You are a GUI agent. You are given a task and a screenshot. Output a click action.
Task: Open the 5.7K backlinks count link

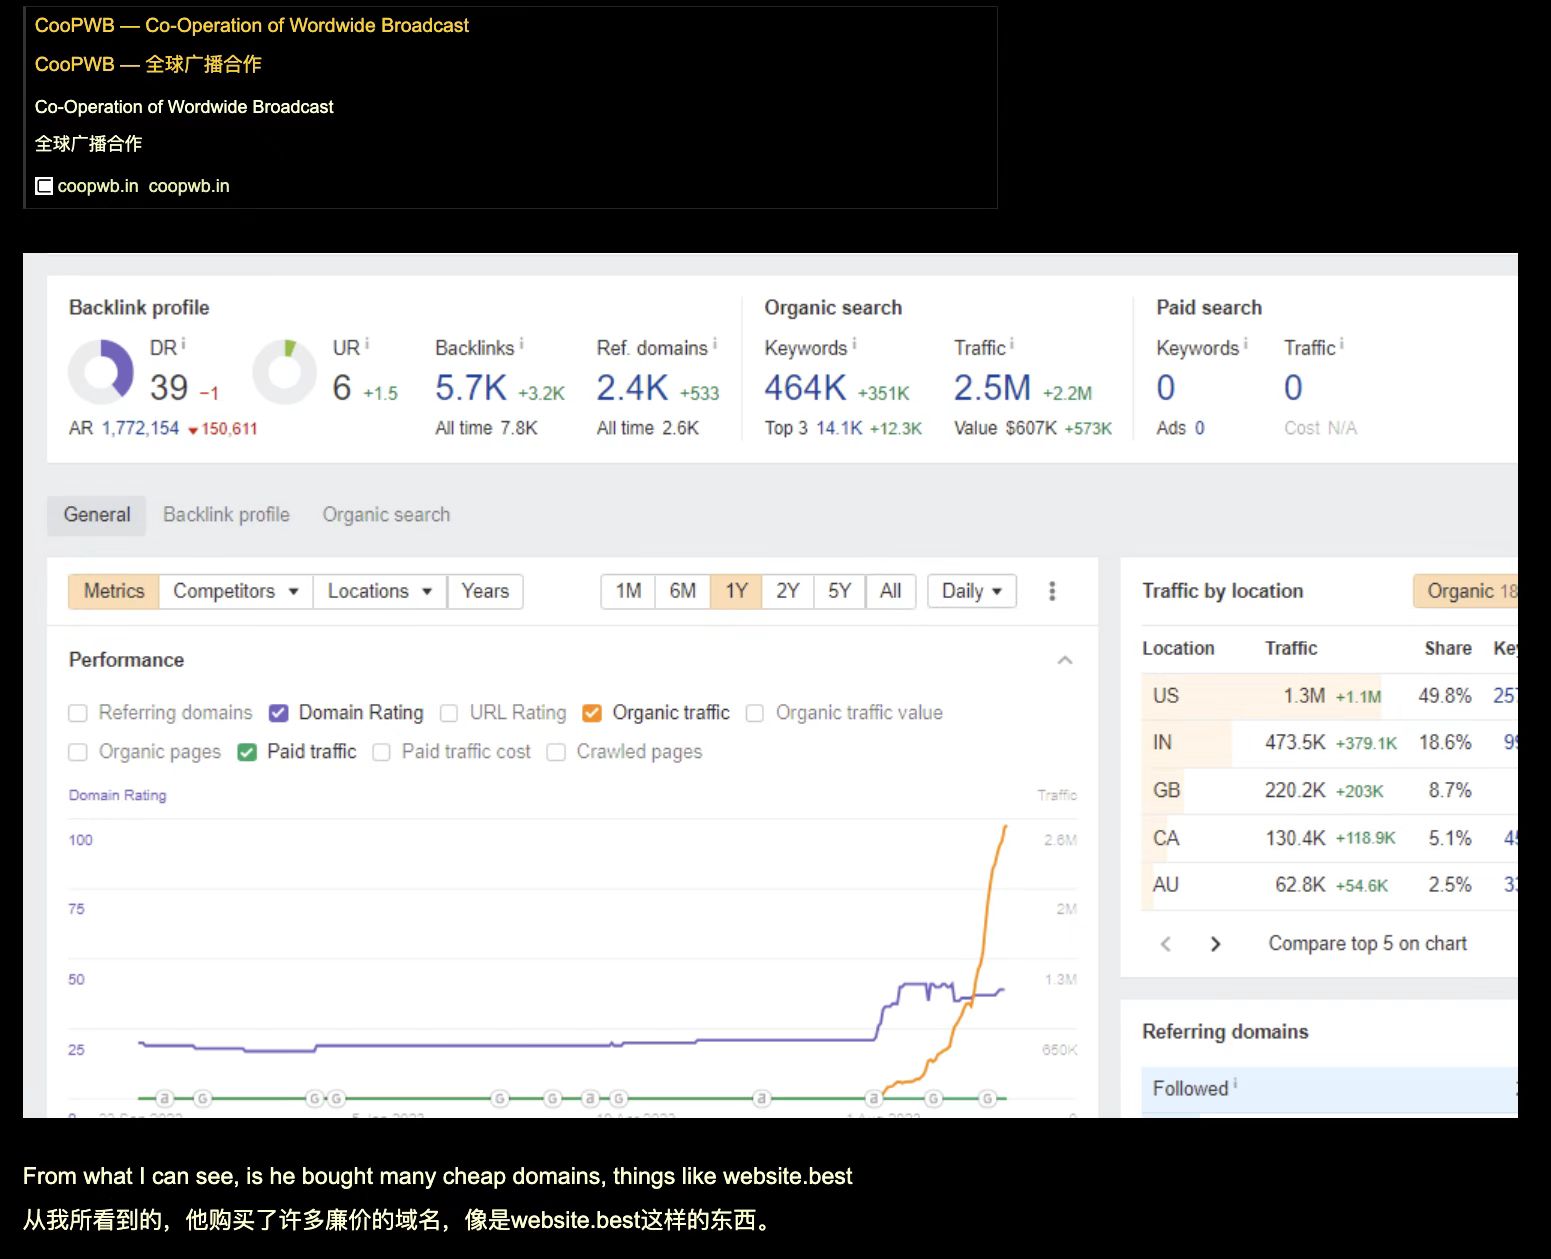coord(471,388)
